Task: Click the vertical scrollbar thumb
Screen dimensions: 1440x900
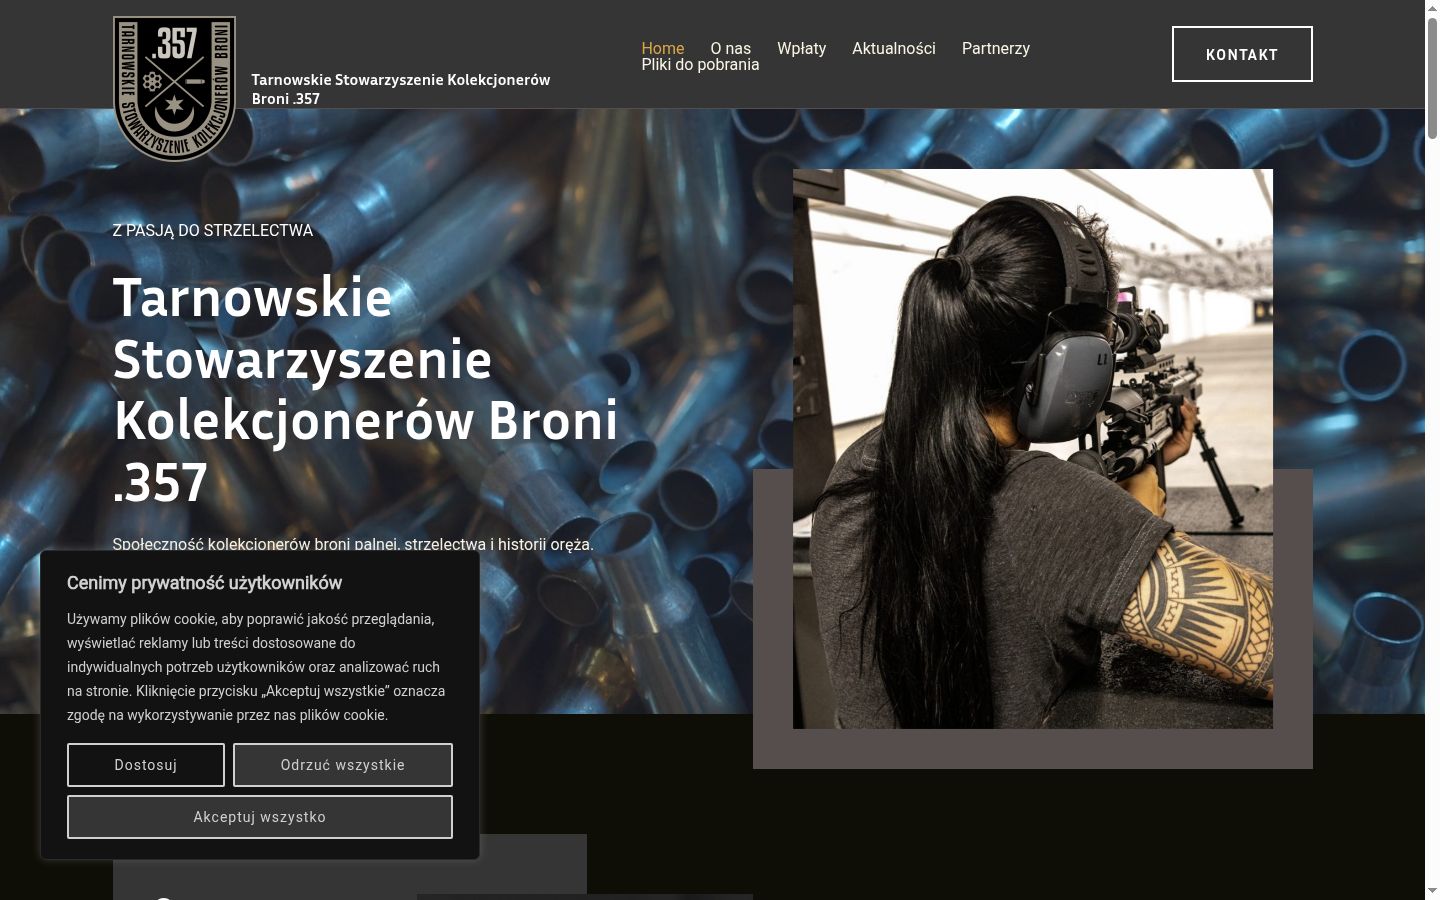Action: click(x=1432, y=78)
